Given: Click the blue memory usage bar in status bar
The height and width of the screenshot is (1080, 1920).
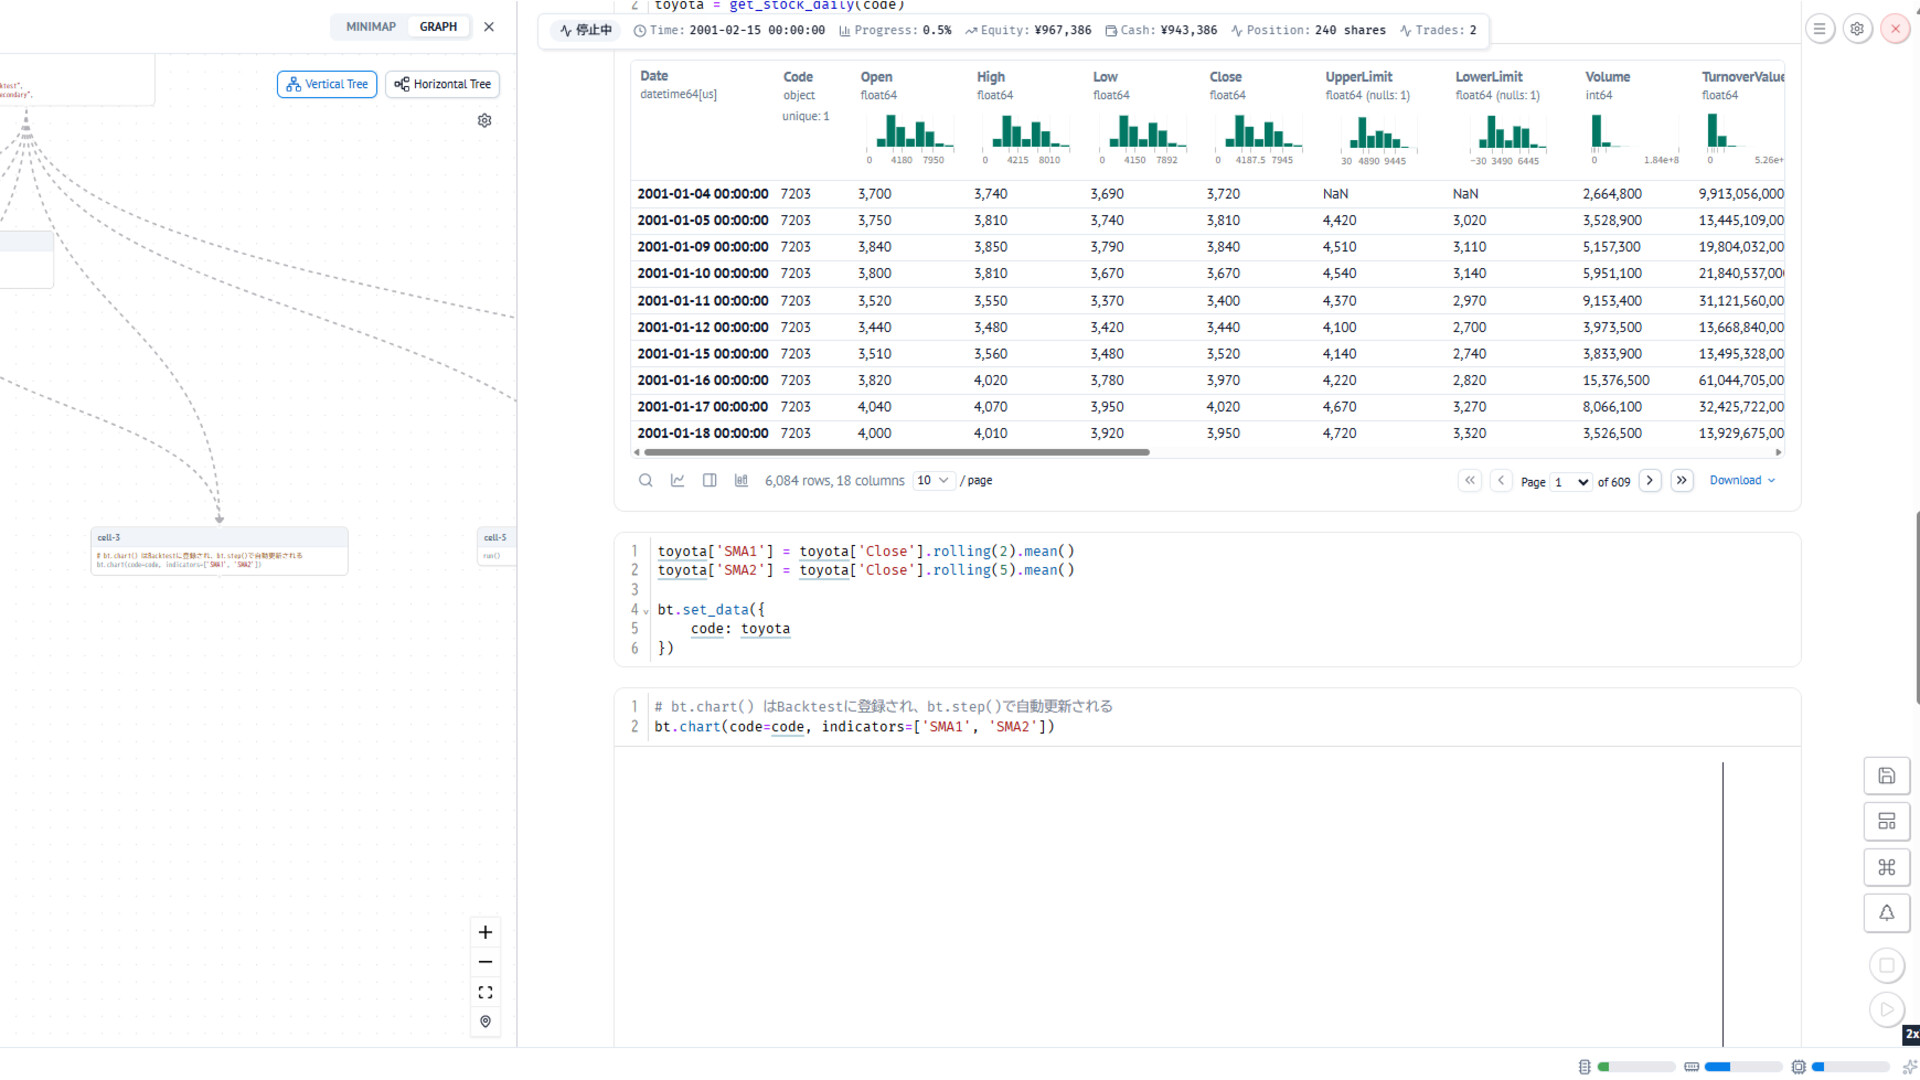Looking at the screenshot, I should (x=1718, y=1067).
